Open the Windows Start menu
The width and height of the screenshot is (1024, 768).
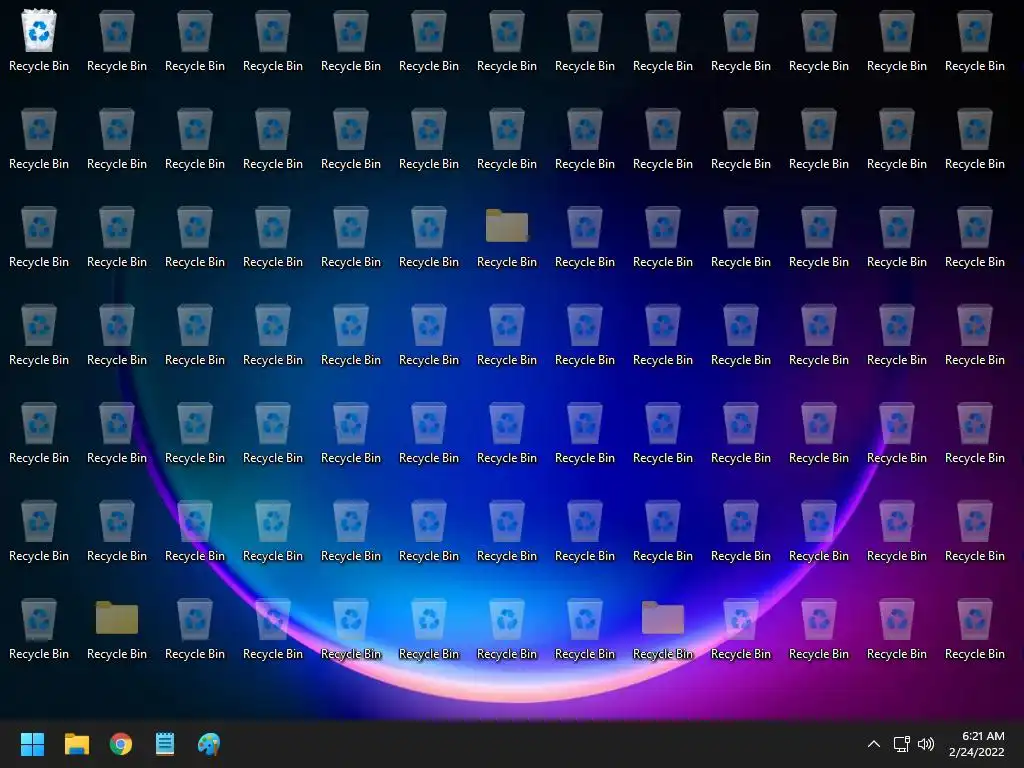tap(33, 744)
